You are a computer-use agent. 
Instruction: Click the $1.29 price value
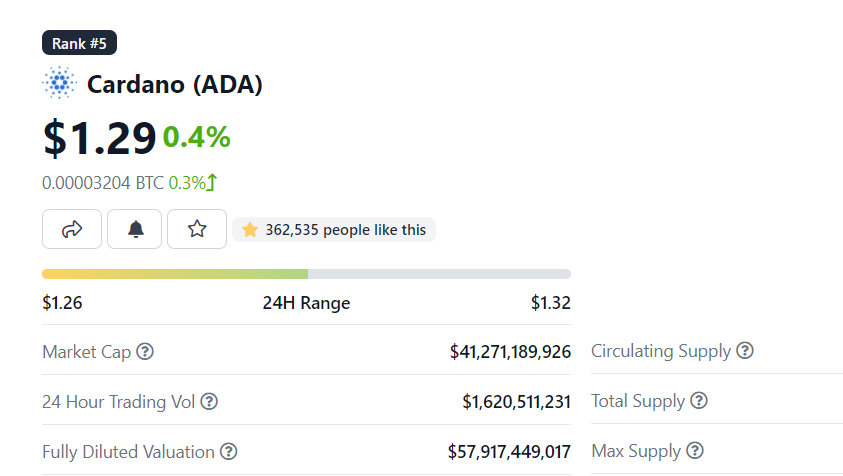point(99,138)
